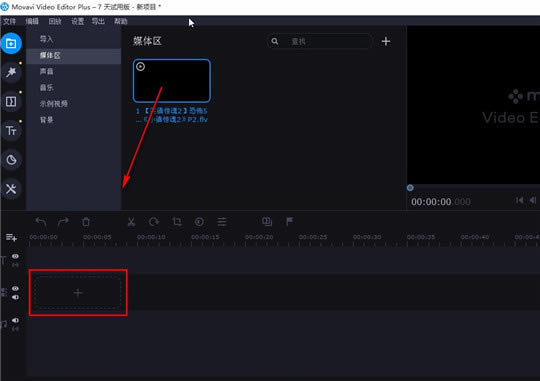Click the 00:00:10 mark on ruler

point(151,237)
